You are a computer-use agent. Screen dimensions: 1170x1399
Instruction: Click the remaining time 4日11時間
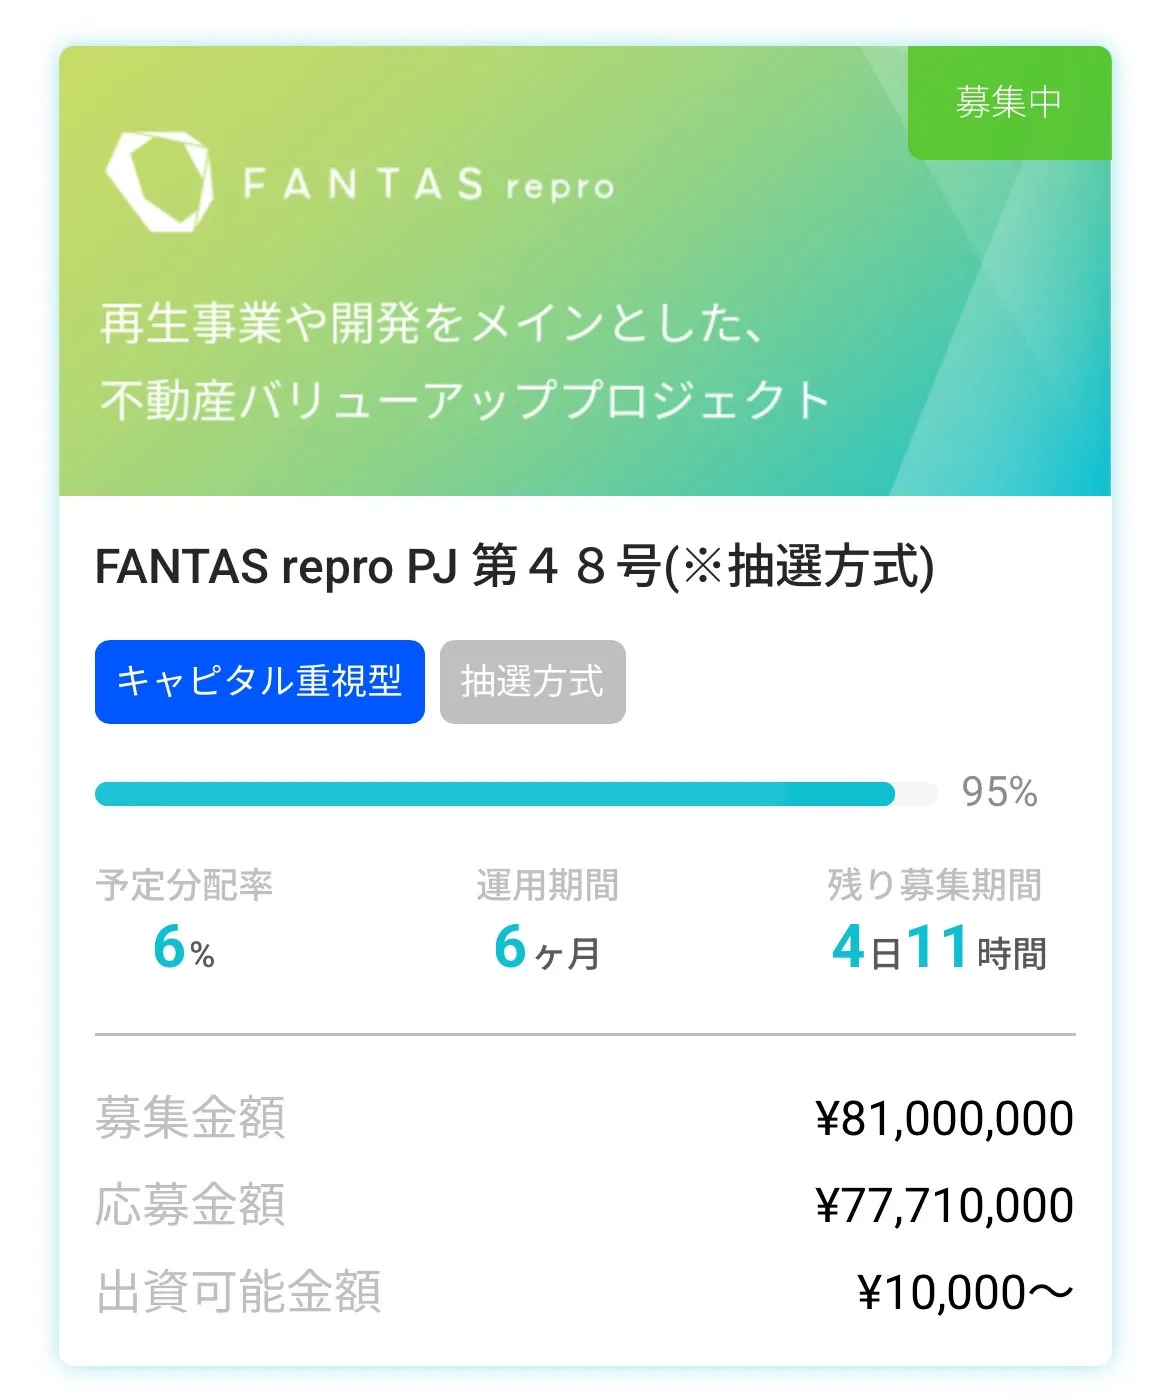[939, 947]
